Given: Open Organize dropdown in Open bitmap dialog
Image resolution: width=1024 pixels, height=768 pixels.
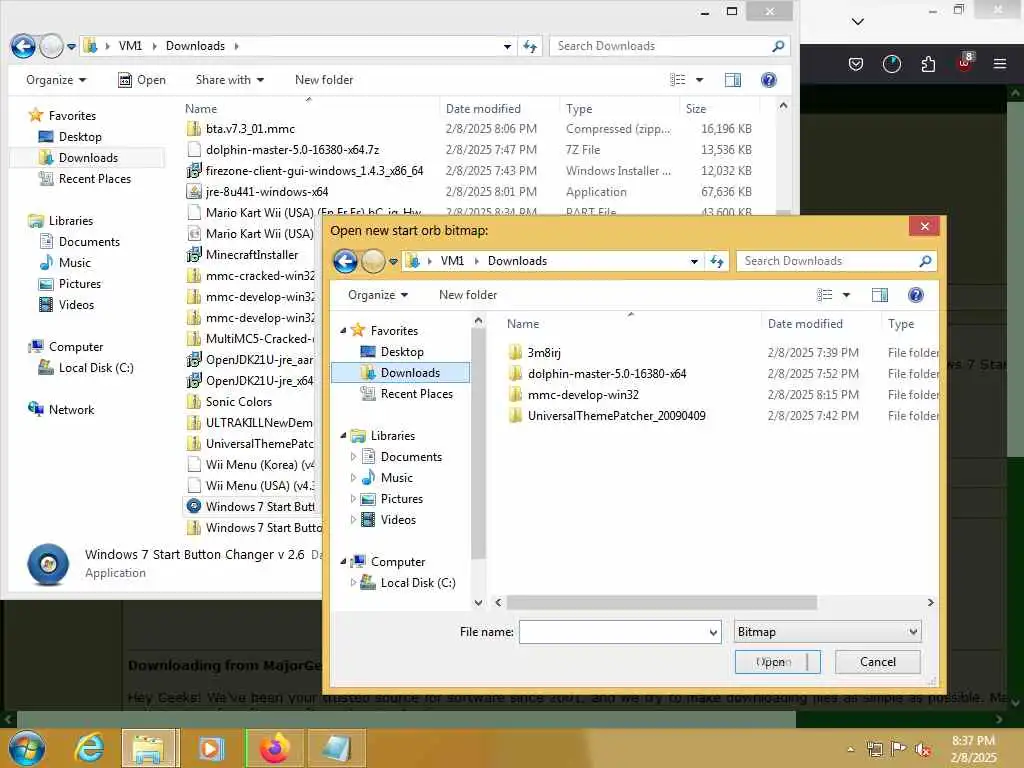Looking at the screenshot, I should (x=378, y=295).
